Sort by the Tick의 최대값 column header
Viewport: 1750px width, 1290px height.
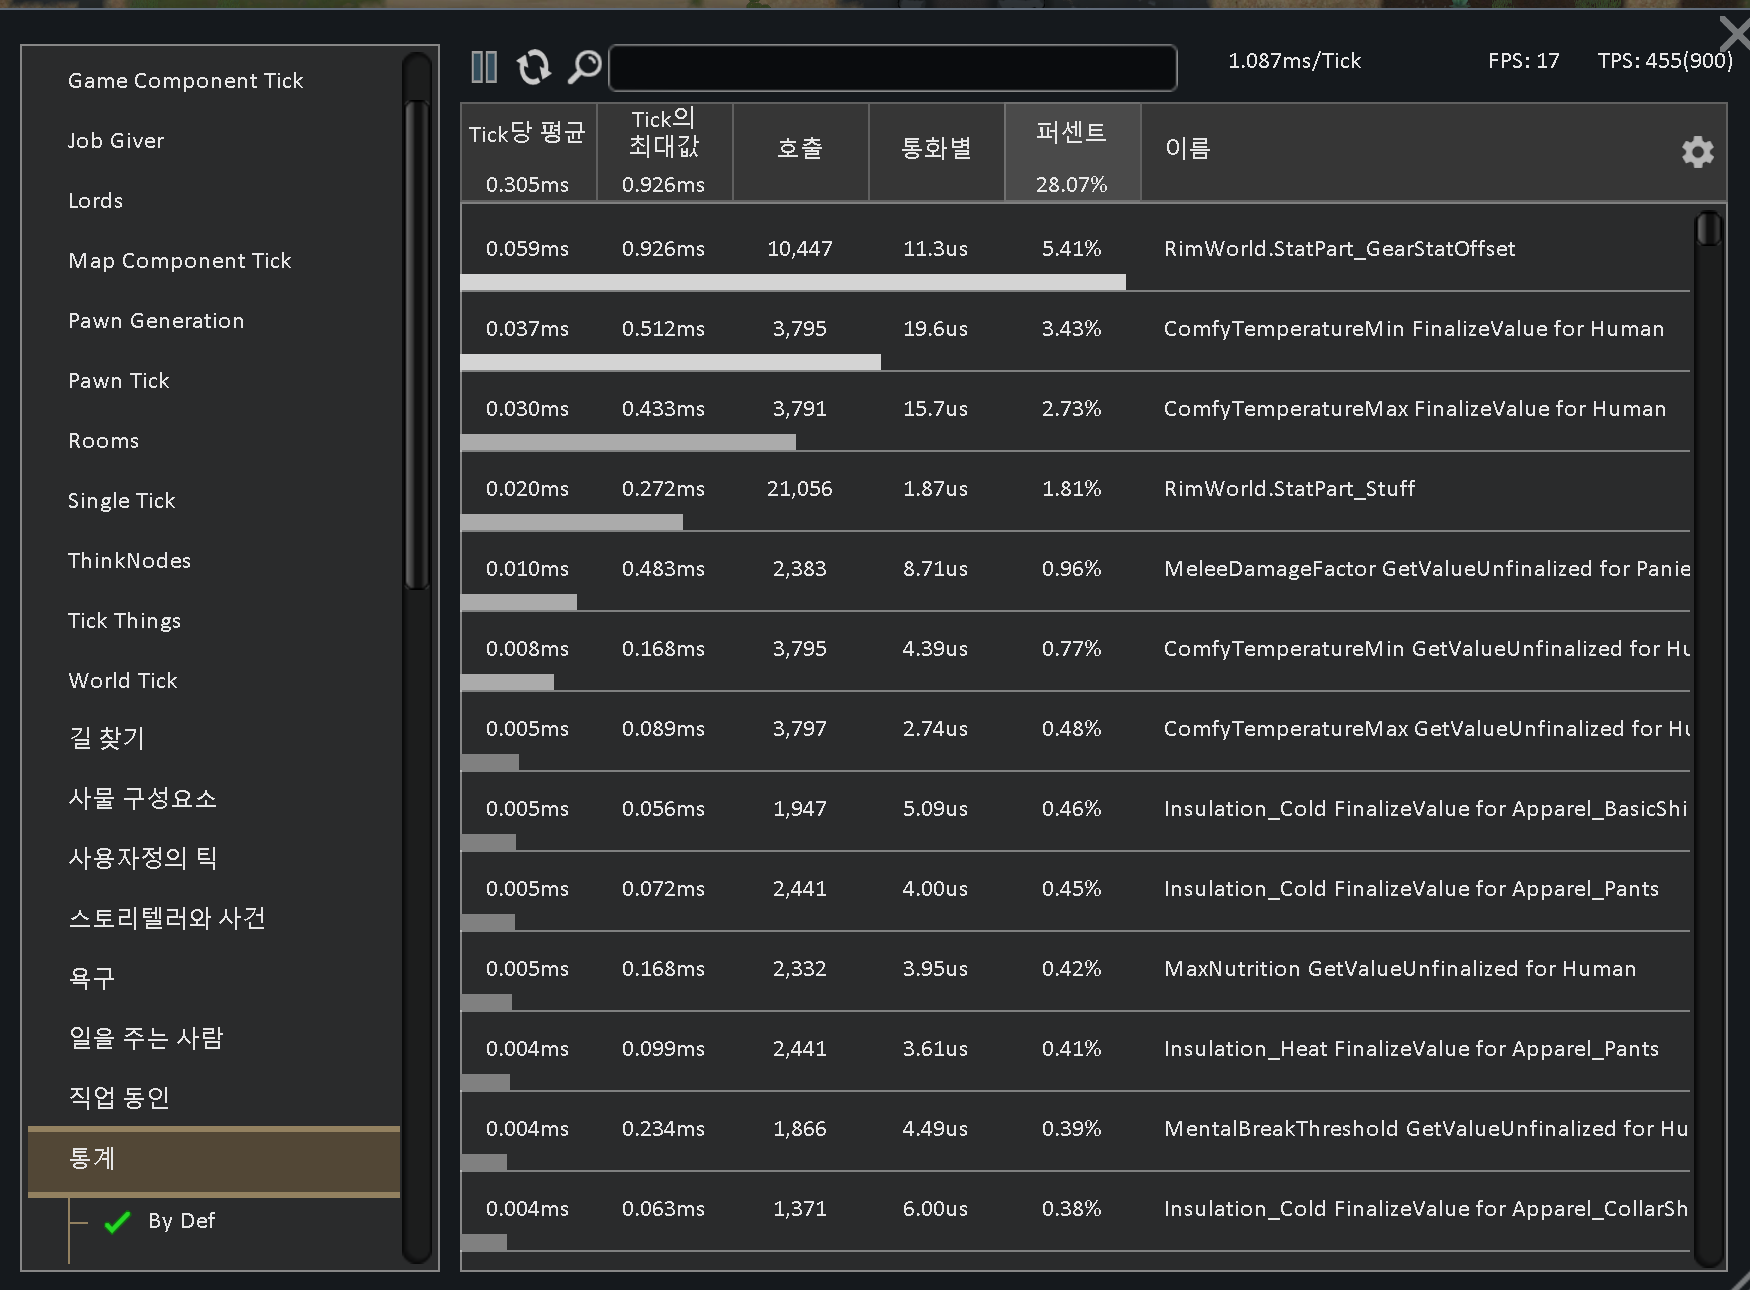664,152
